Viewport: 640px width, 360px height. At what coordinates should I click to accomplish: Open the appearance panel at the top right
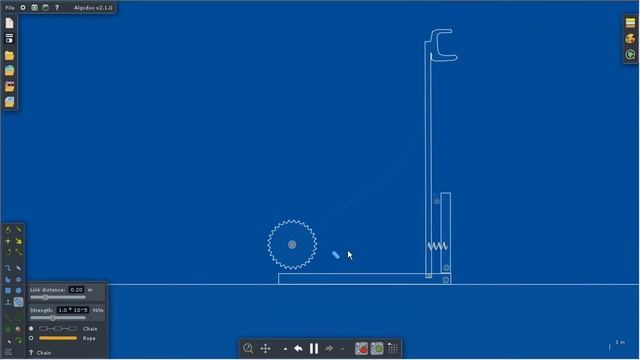(x=630, y=23)
